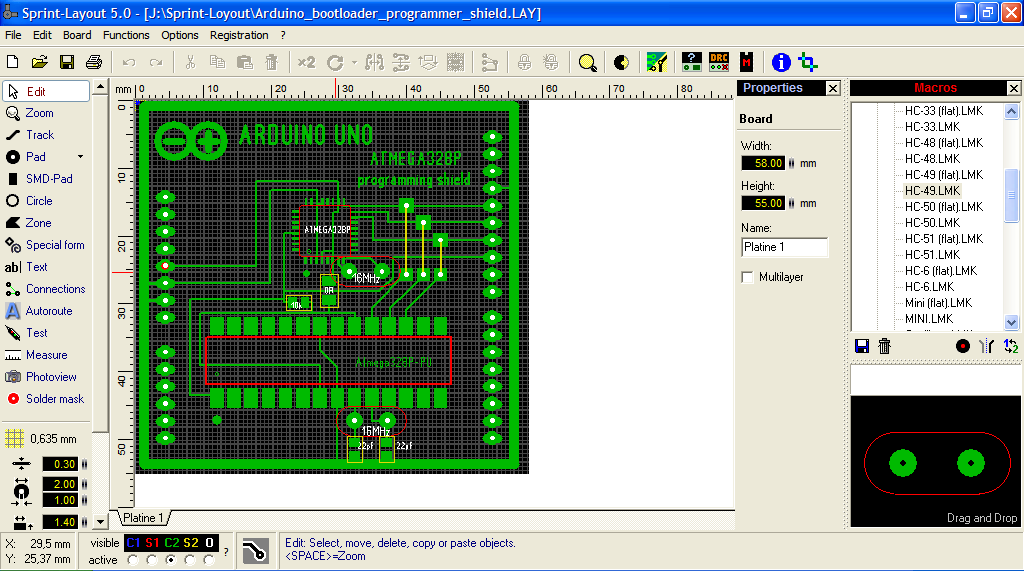Click the yellow grid size icon
Viewport: 1026px width, 571px height.
(x=14, y=439)
